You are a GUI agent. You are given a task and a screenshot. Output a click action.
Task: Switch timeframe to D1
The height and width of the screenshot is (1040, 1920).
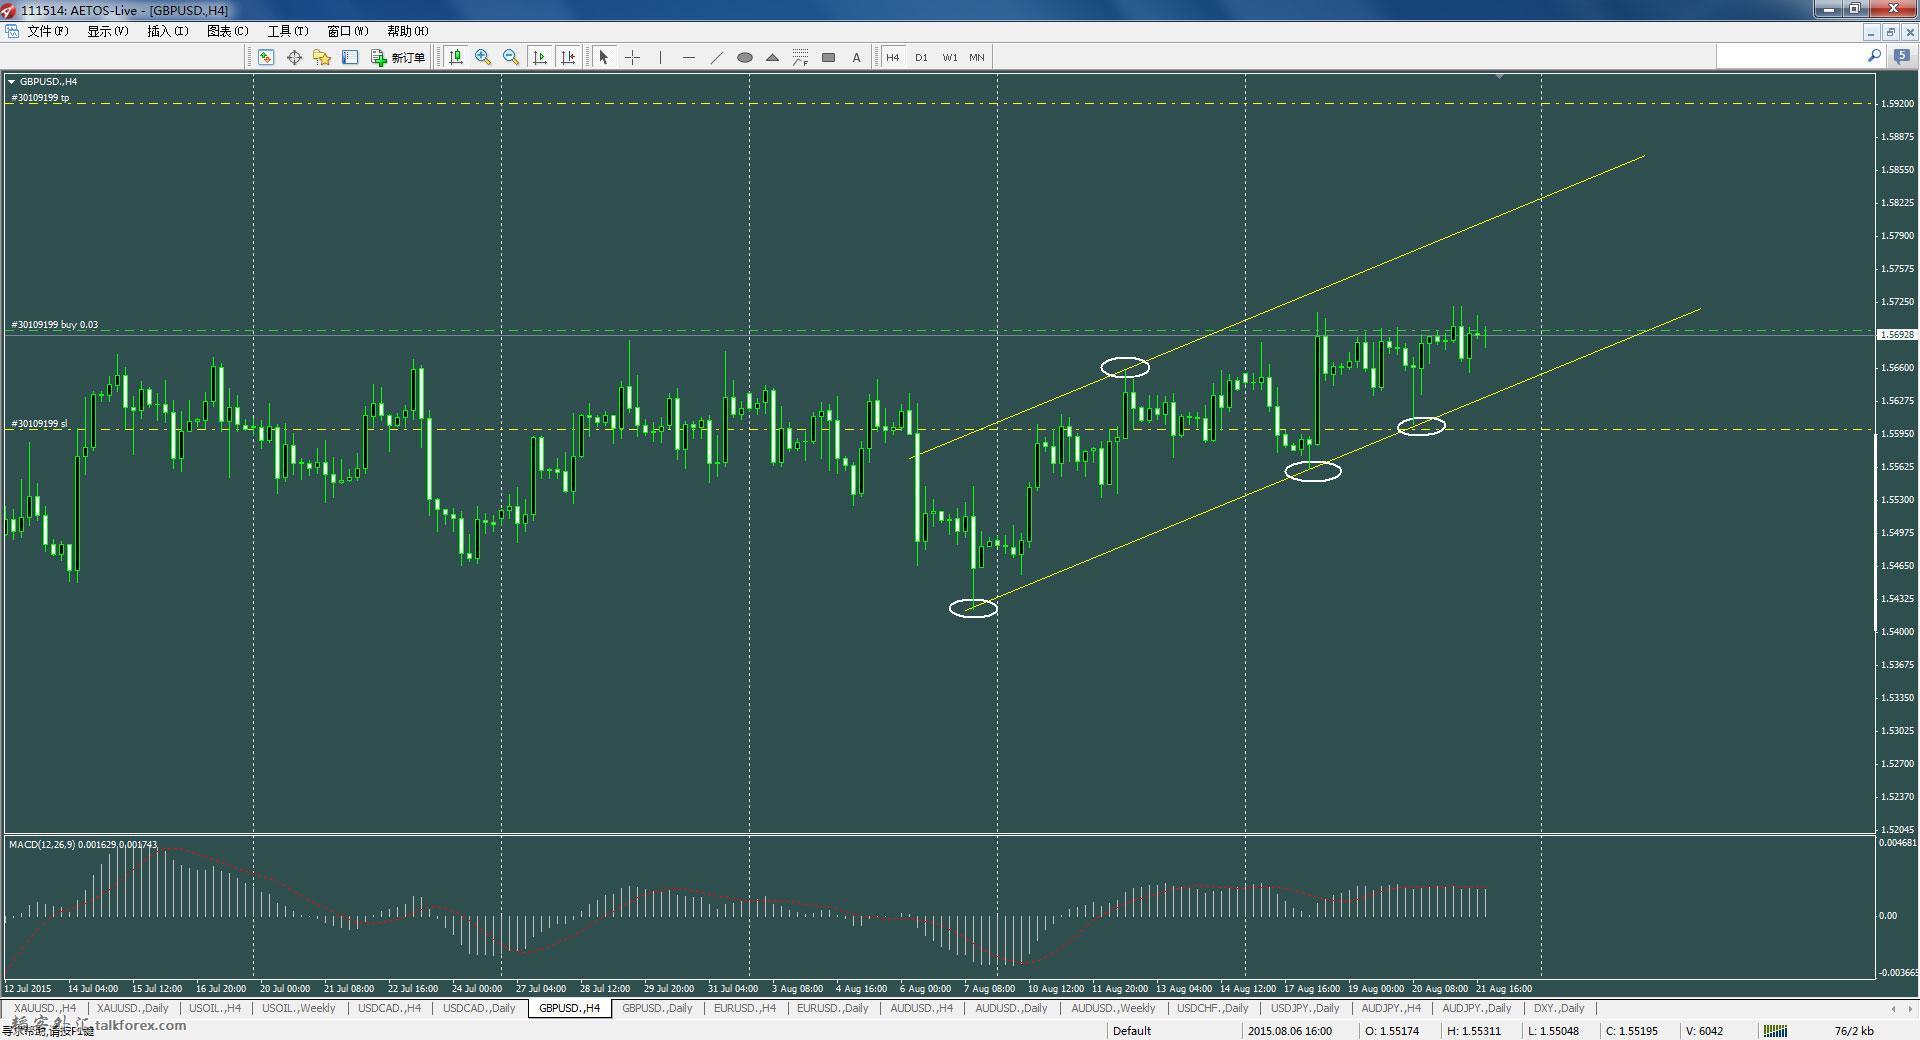921,57
